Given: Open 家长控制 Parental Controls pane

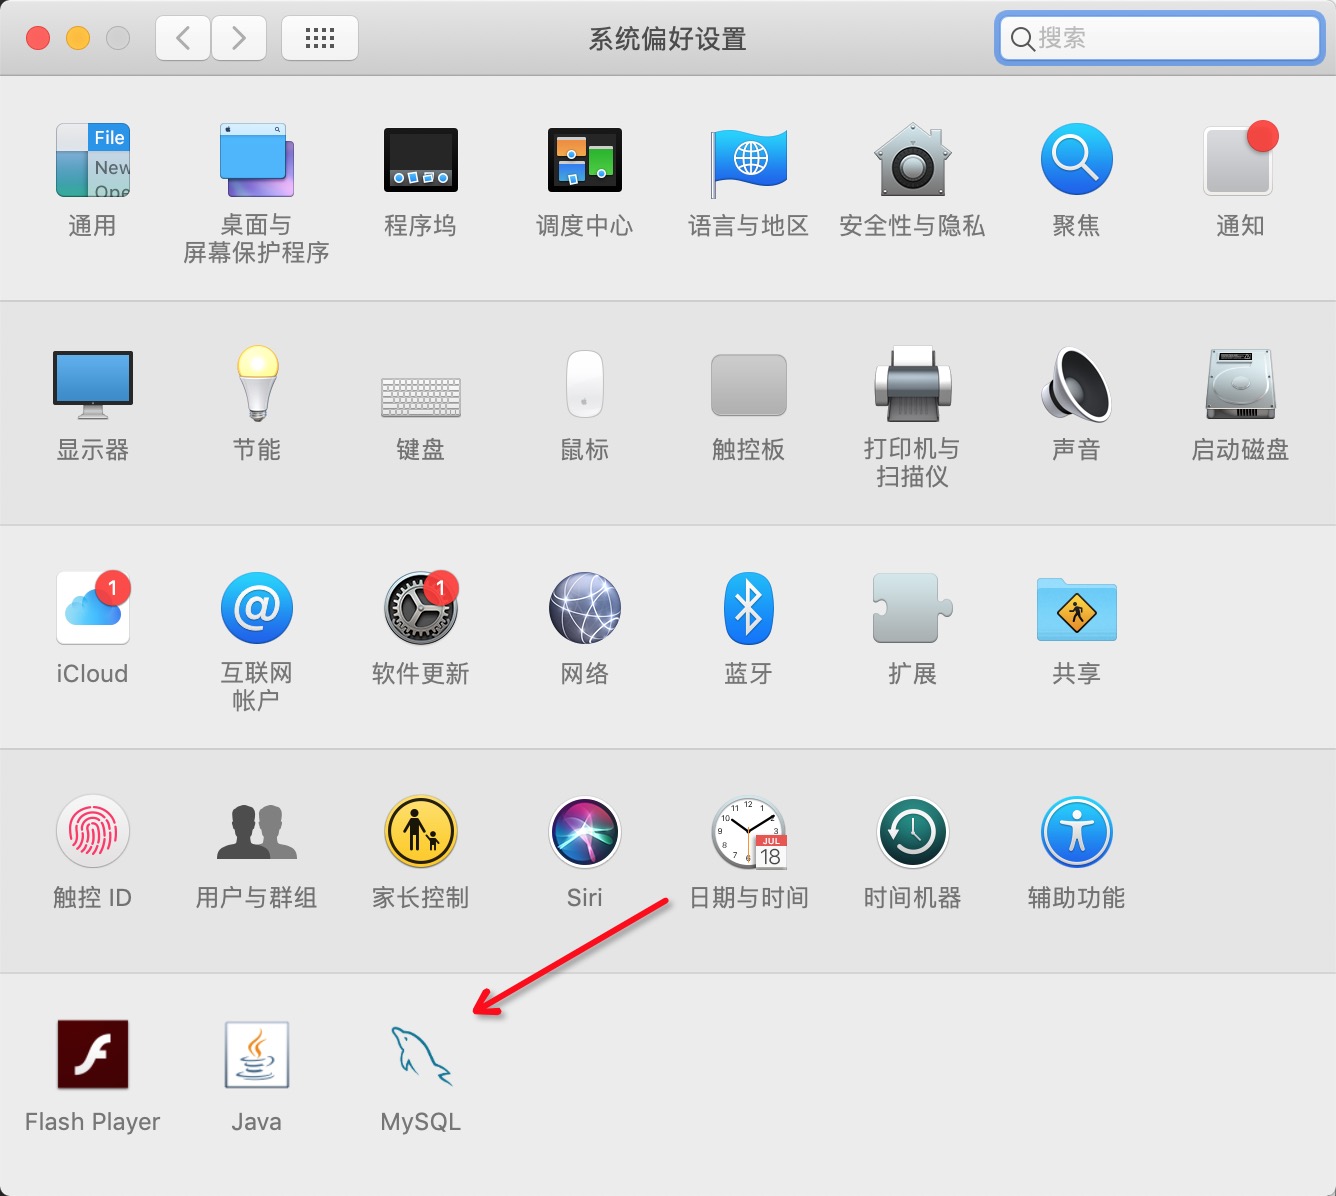Looking at the screenshot, I should pos(421,832).
